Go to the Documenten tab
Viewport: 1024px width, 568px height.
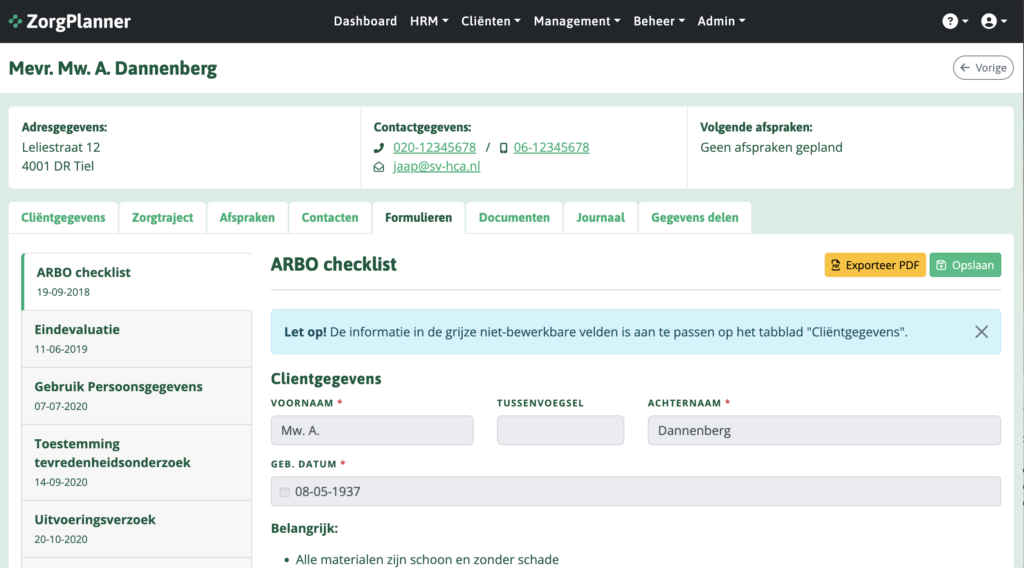(514, 217)
